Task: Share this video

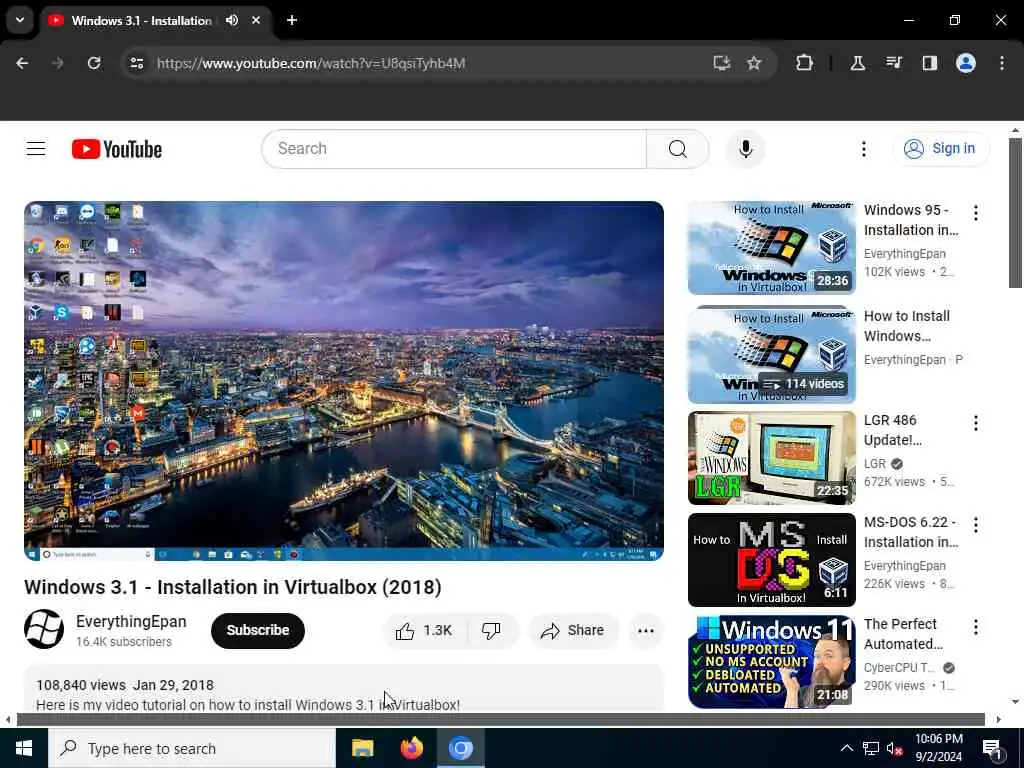Action: pos(573,630)
